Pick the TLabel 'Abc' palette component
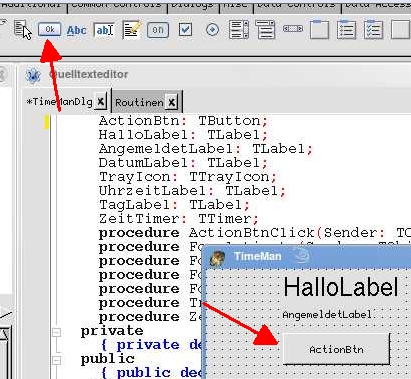 [x=76, y=30]
